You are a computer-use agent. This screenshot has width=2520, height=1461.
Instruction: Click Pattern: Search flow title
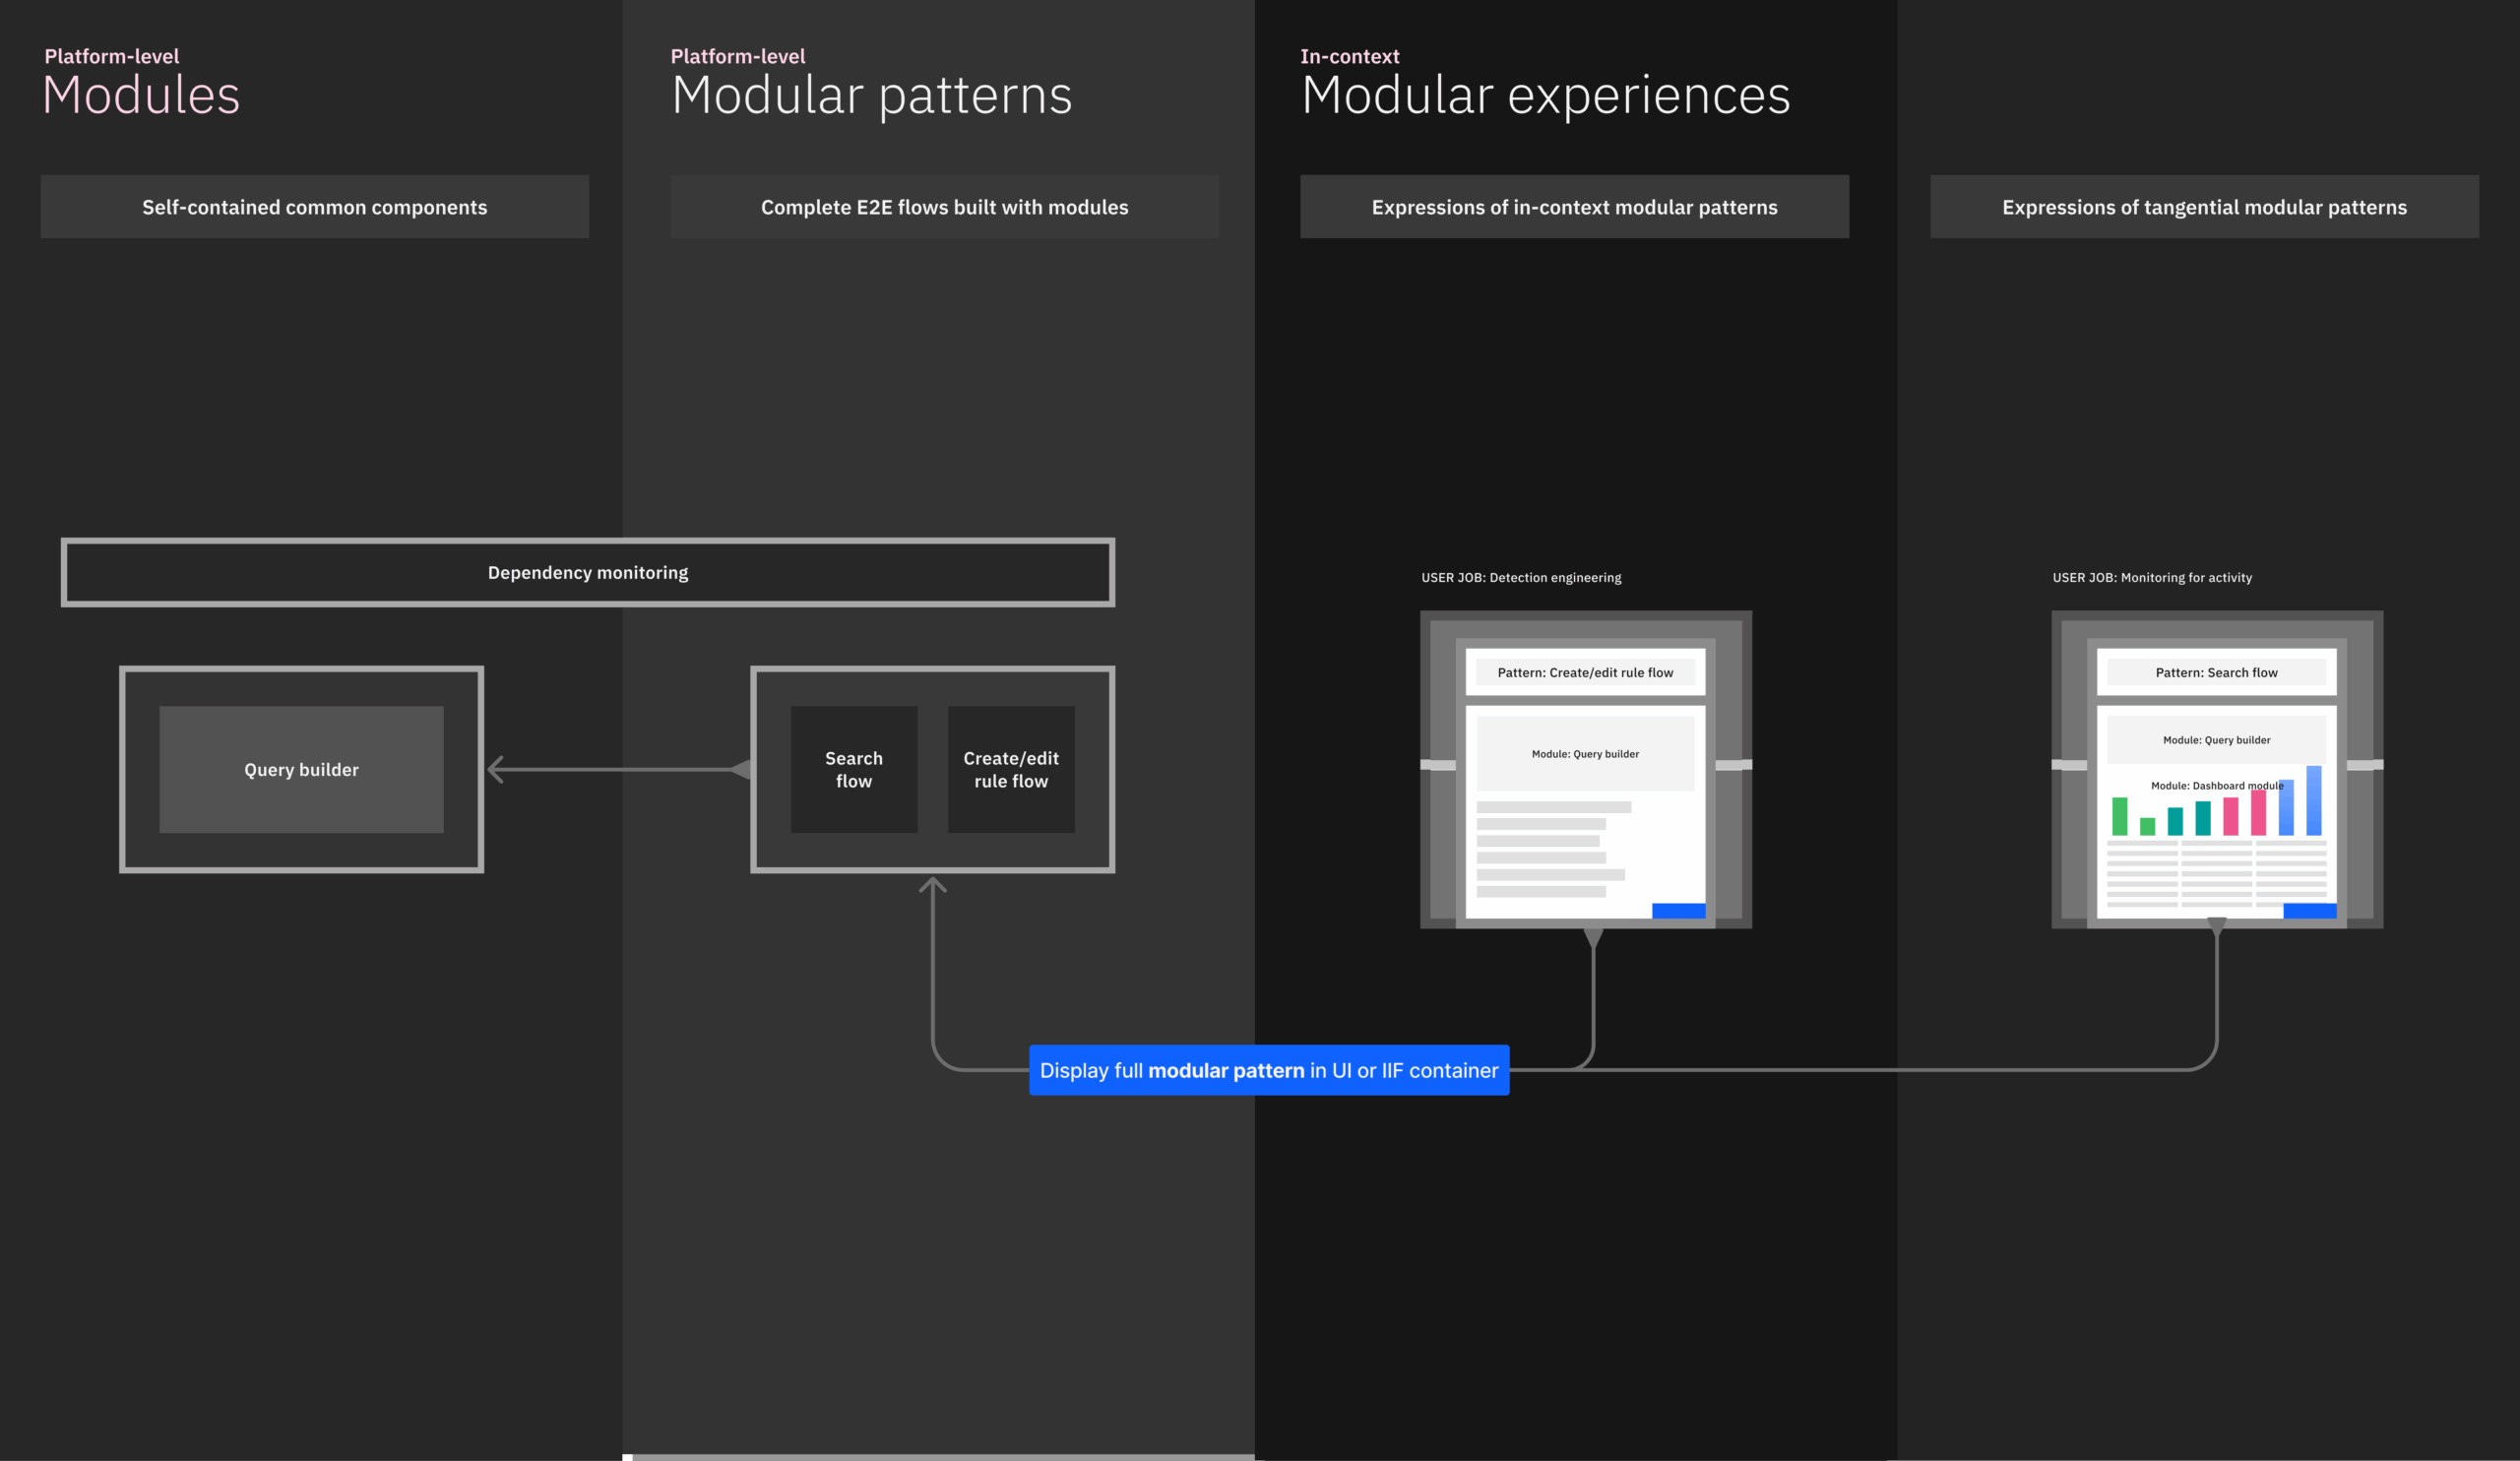click(x=2216, y=672)
